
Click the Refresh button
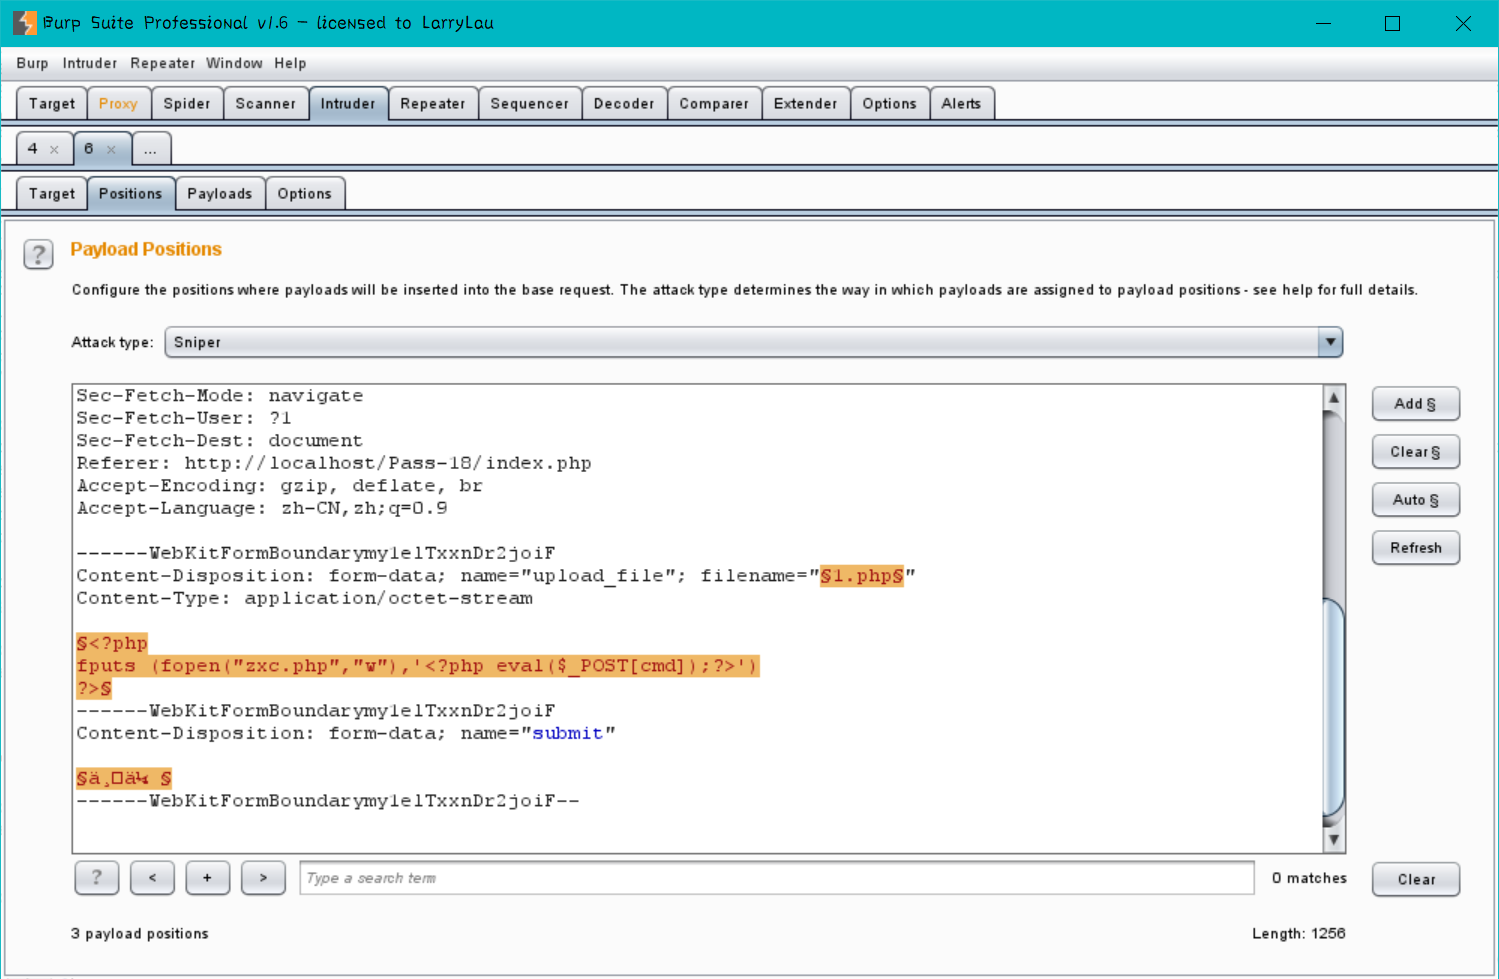(x=1416, y=548)
